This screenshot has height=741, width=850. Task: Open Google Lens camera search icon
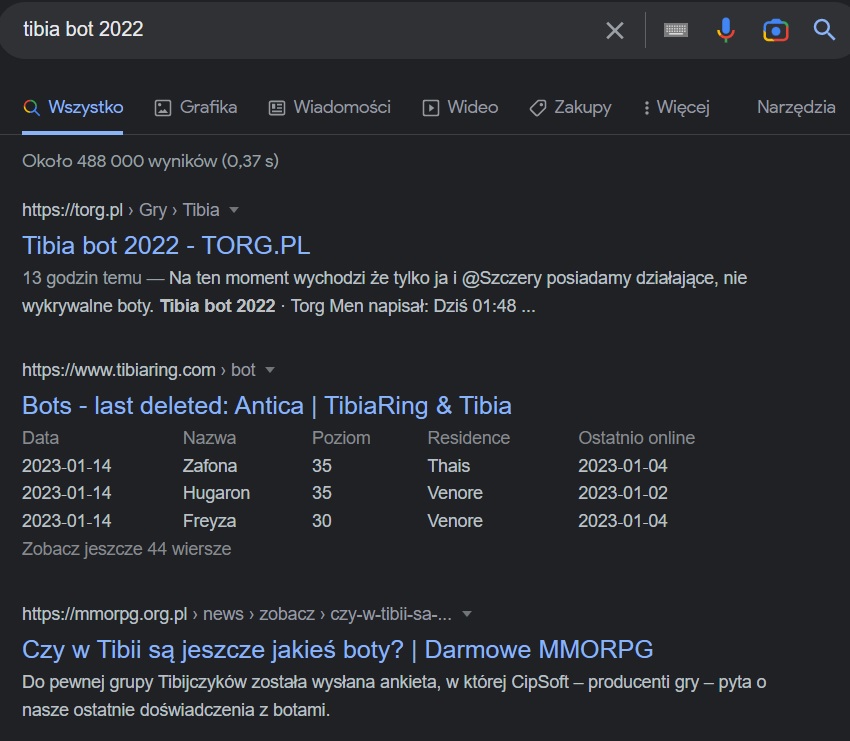pos(775,30)
